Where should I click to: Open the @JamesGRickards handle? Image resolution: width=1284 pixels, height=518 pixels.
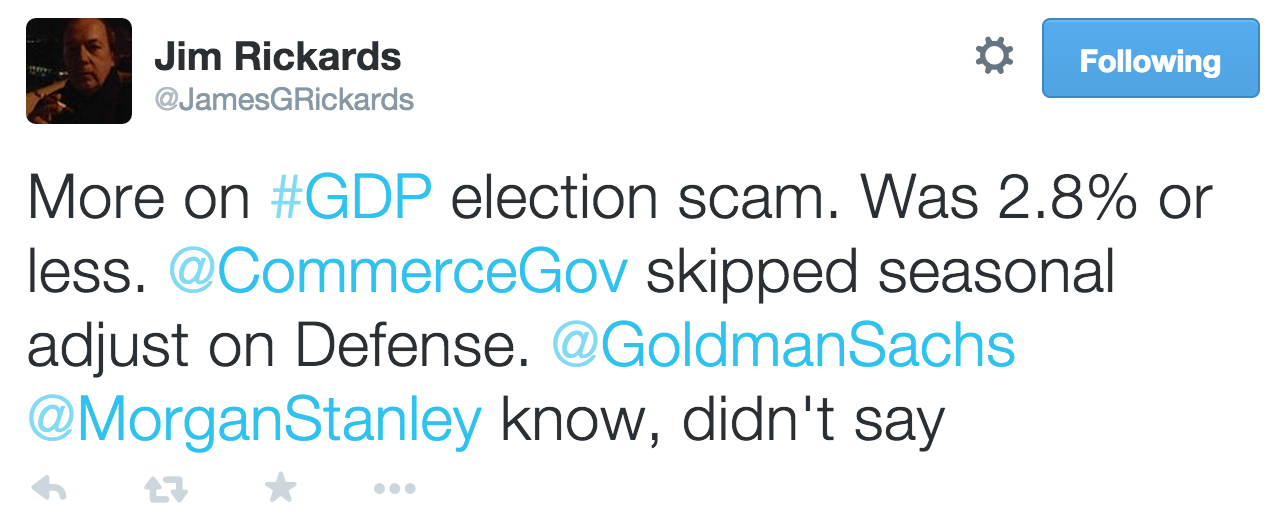[283, 99]
